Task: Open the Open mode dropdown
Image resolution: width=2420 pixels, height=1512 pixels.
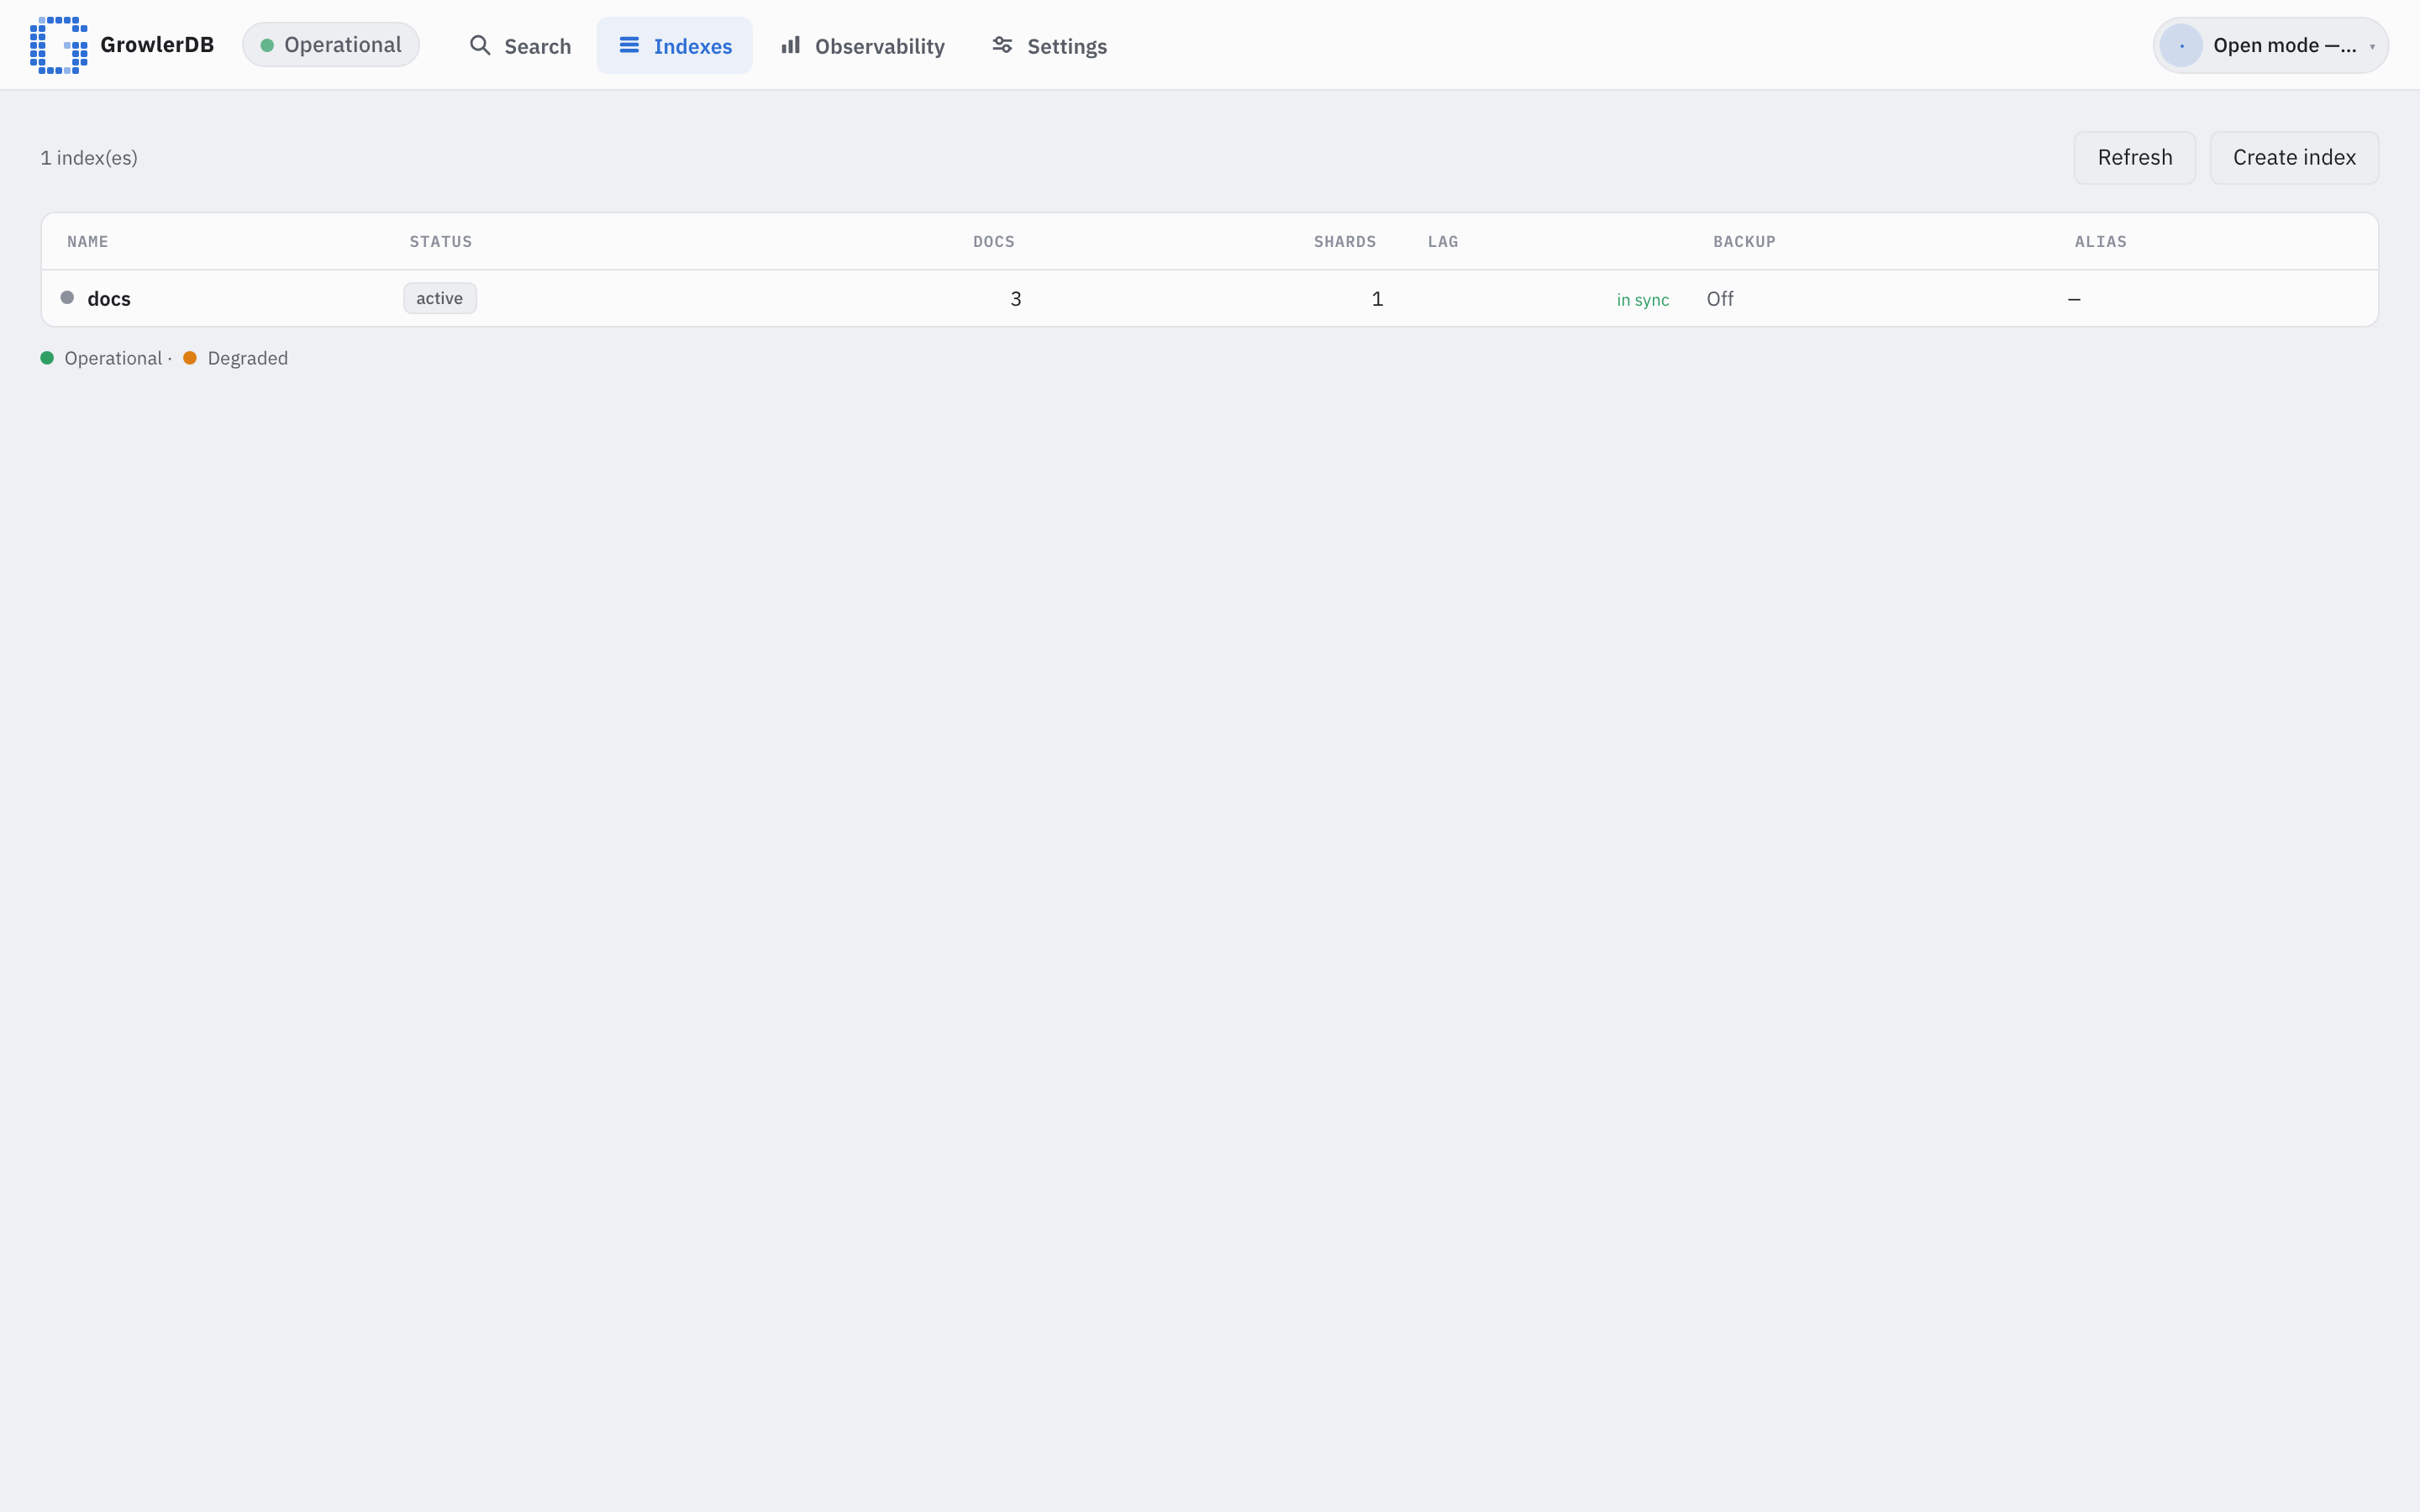Action: coord(2270,45)
